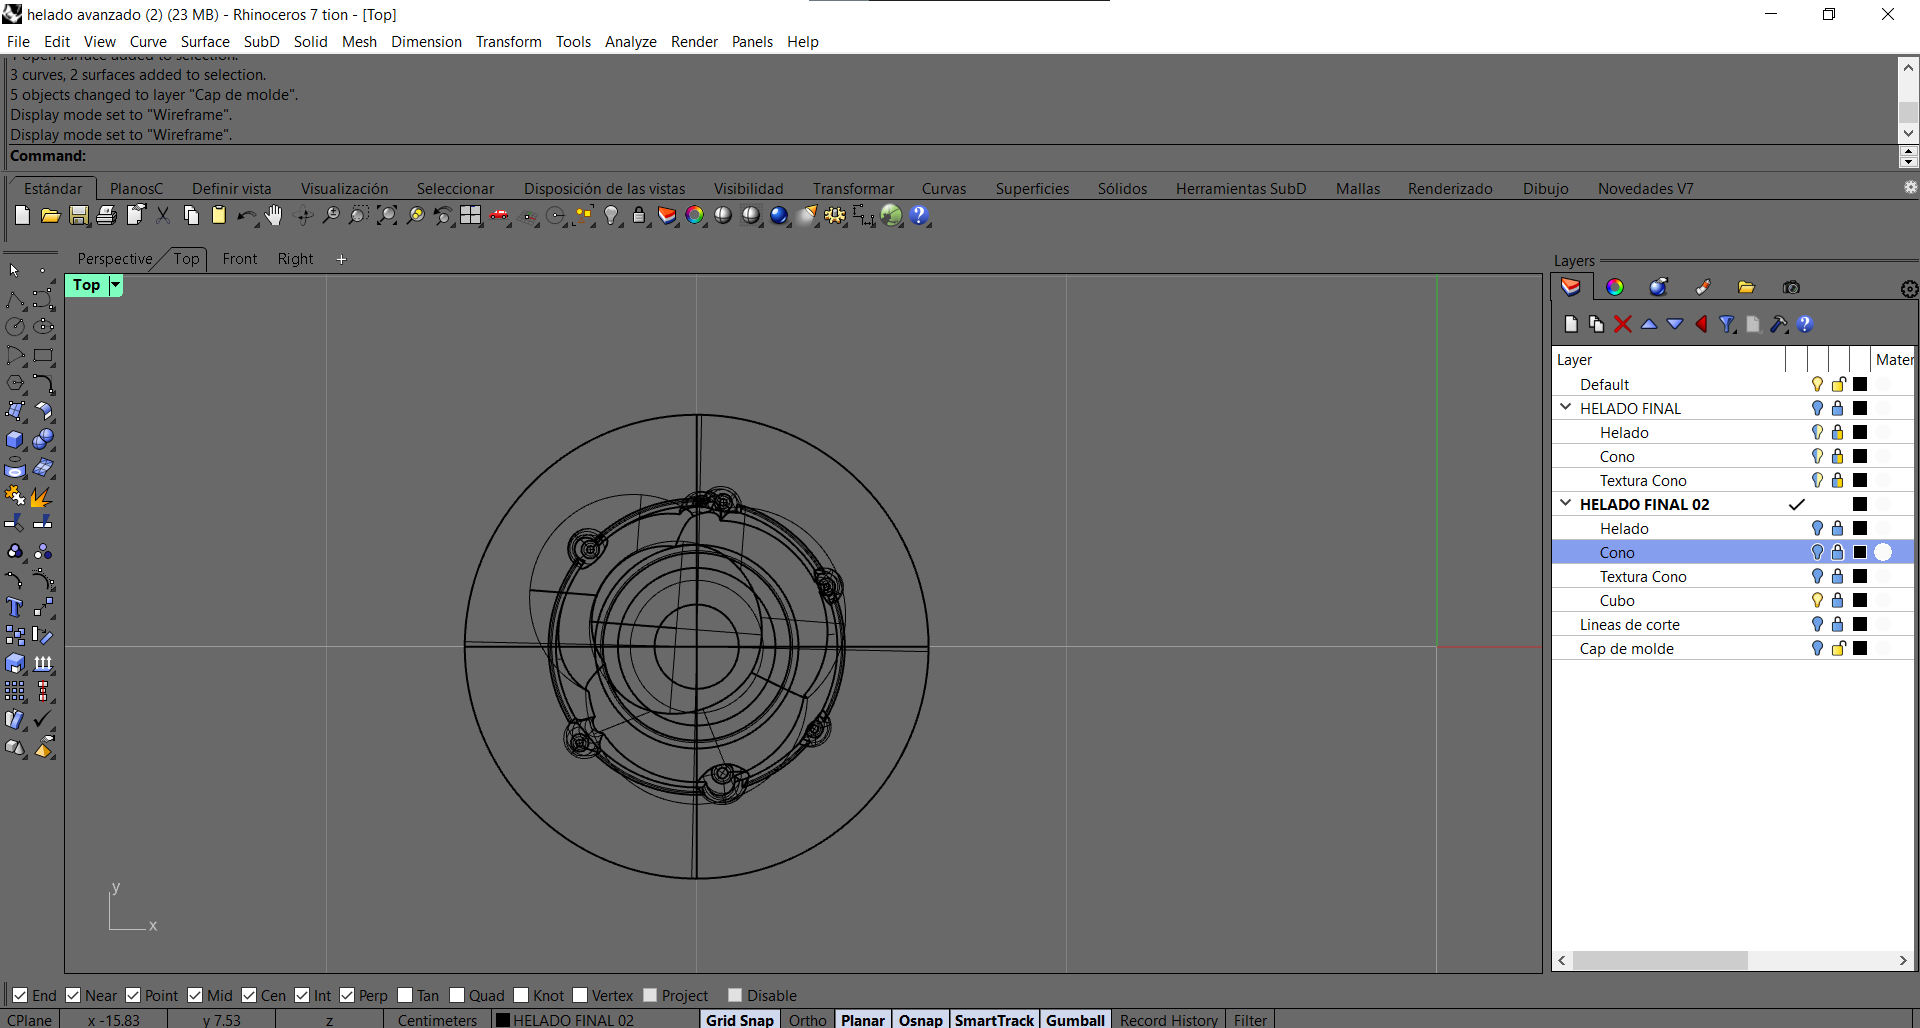Viewport: 1920px width, 1028px height.
Task: Click the command line stepper up arrow
Action: (1908, 151)
